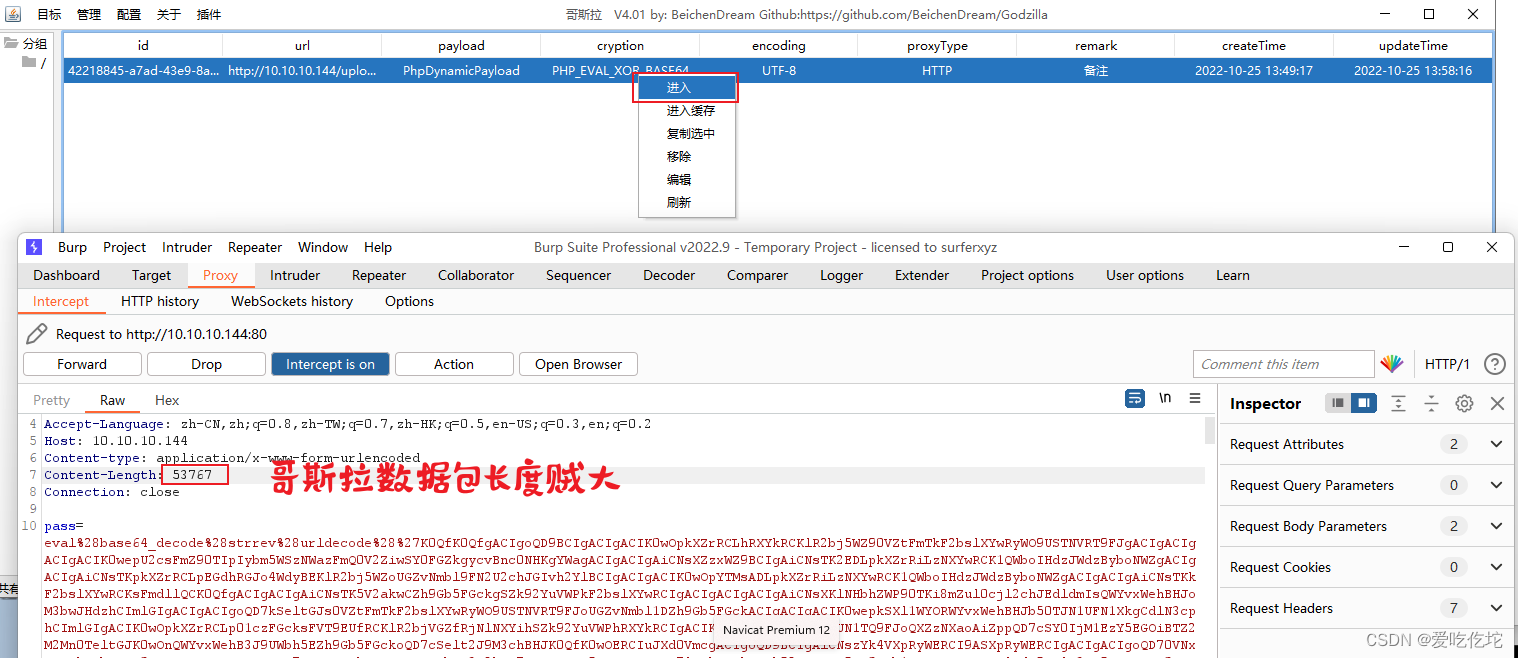
Task: Open the Inspector settings gear icon
Action: pos(1464,403)
